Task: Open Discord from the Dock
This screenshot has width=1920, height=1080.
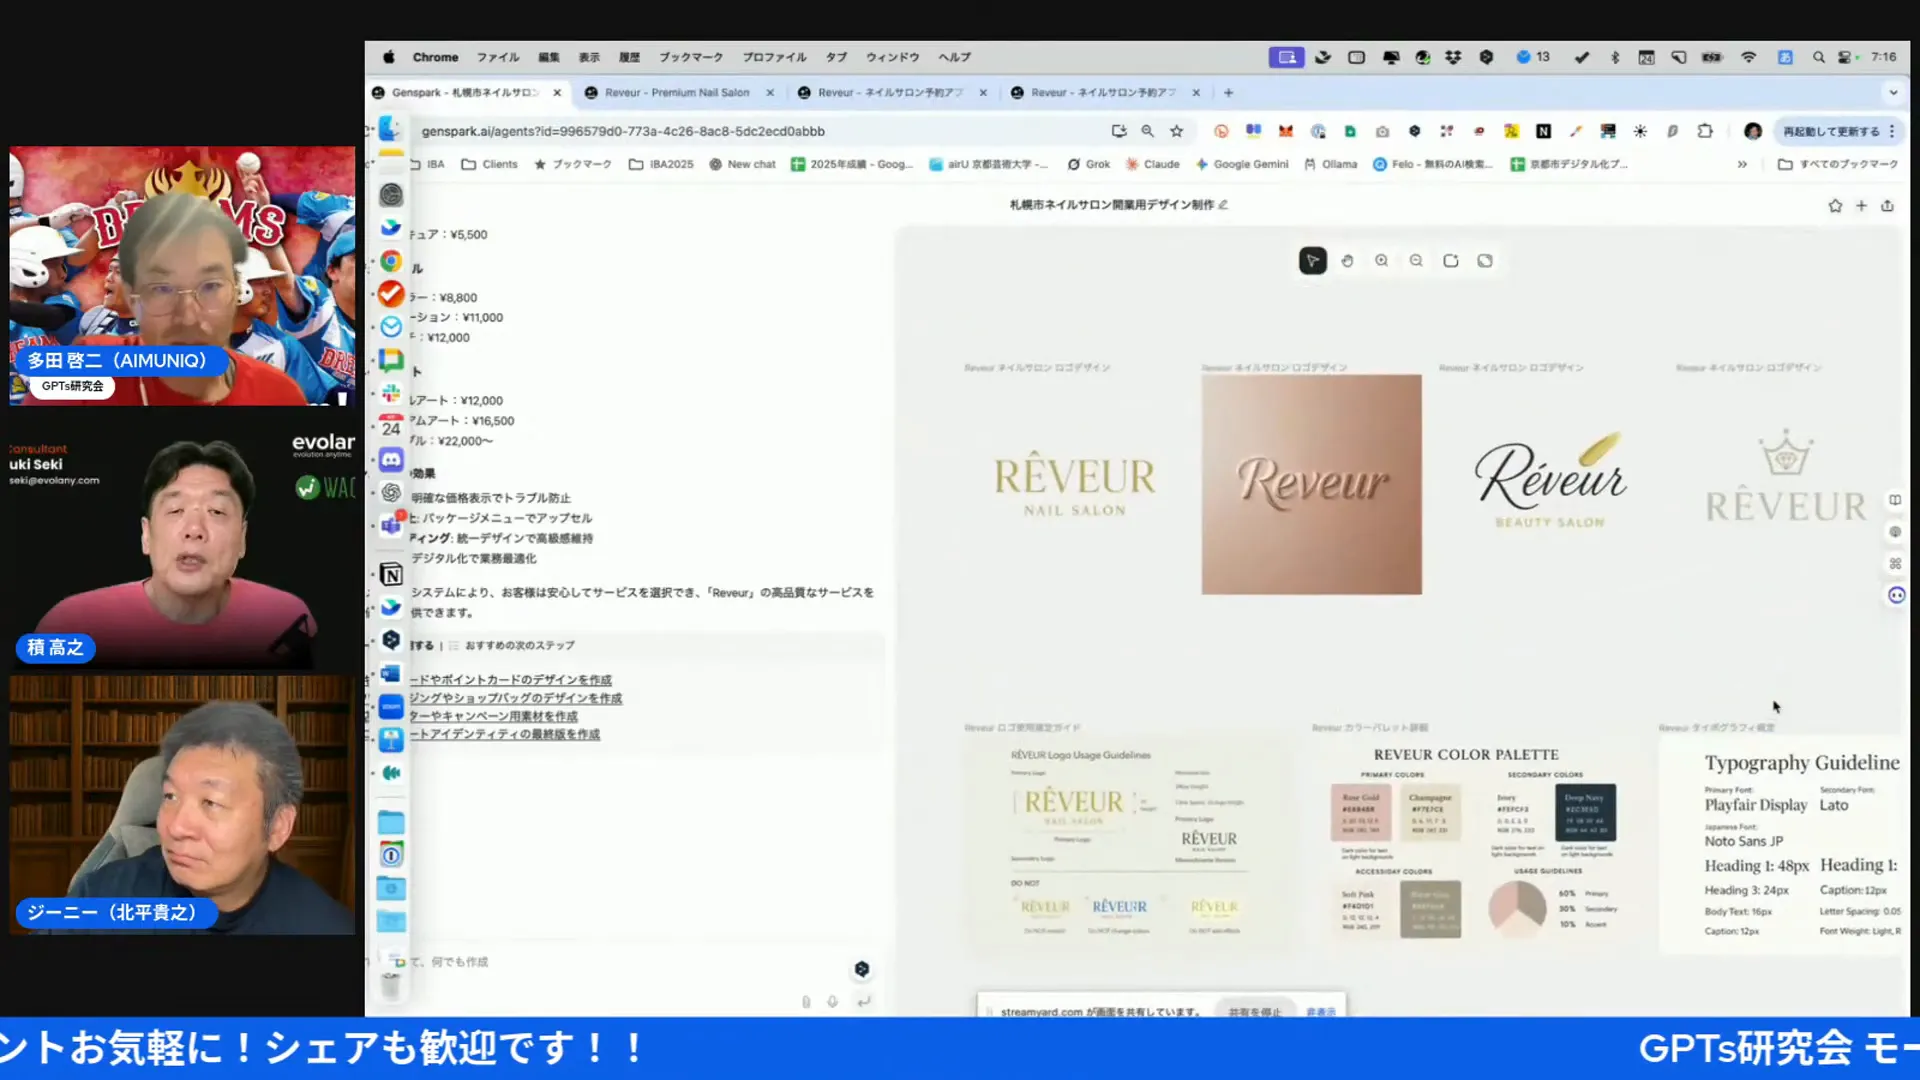Action: coord(391,460)
